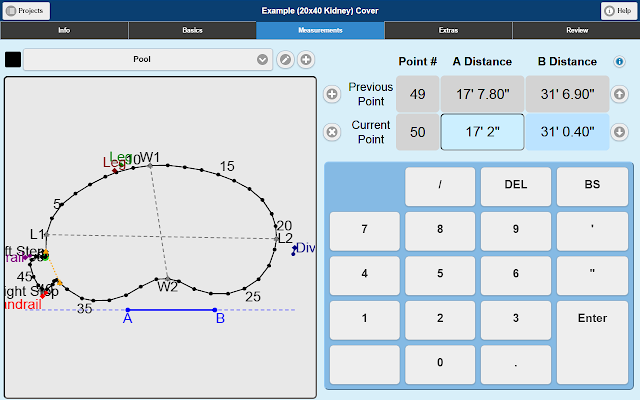The image size is (640, 400).
Task: Tap the inches double-quote key
Action: [592, 276]
